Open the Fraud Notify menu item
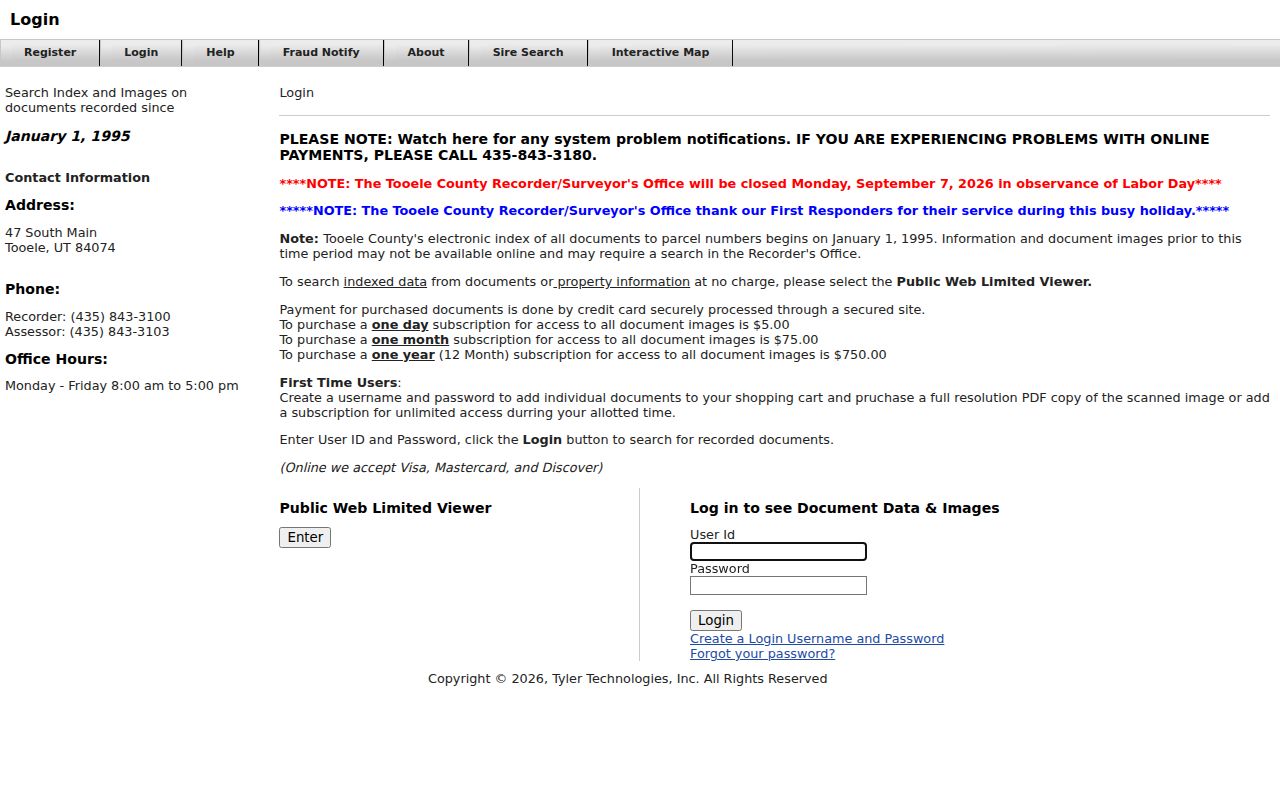The width and height of the screenshot is (1280, 800). click(x=320, y=53)
